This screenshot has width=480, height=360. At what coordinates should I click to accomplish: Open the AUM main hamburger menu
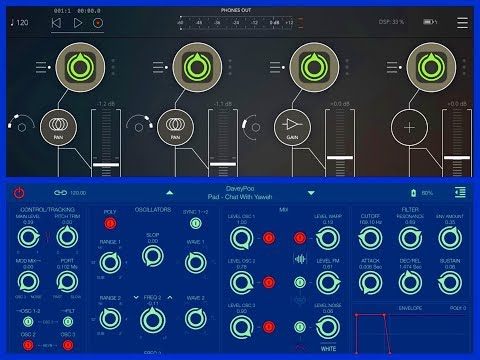[x=462, y=23]
